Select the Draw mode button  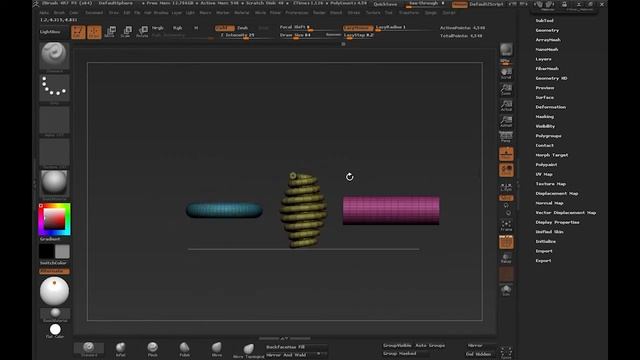point(94,32)
